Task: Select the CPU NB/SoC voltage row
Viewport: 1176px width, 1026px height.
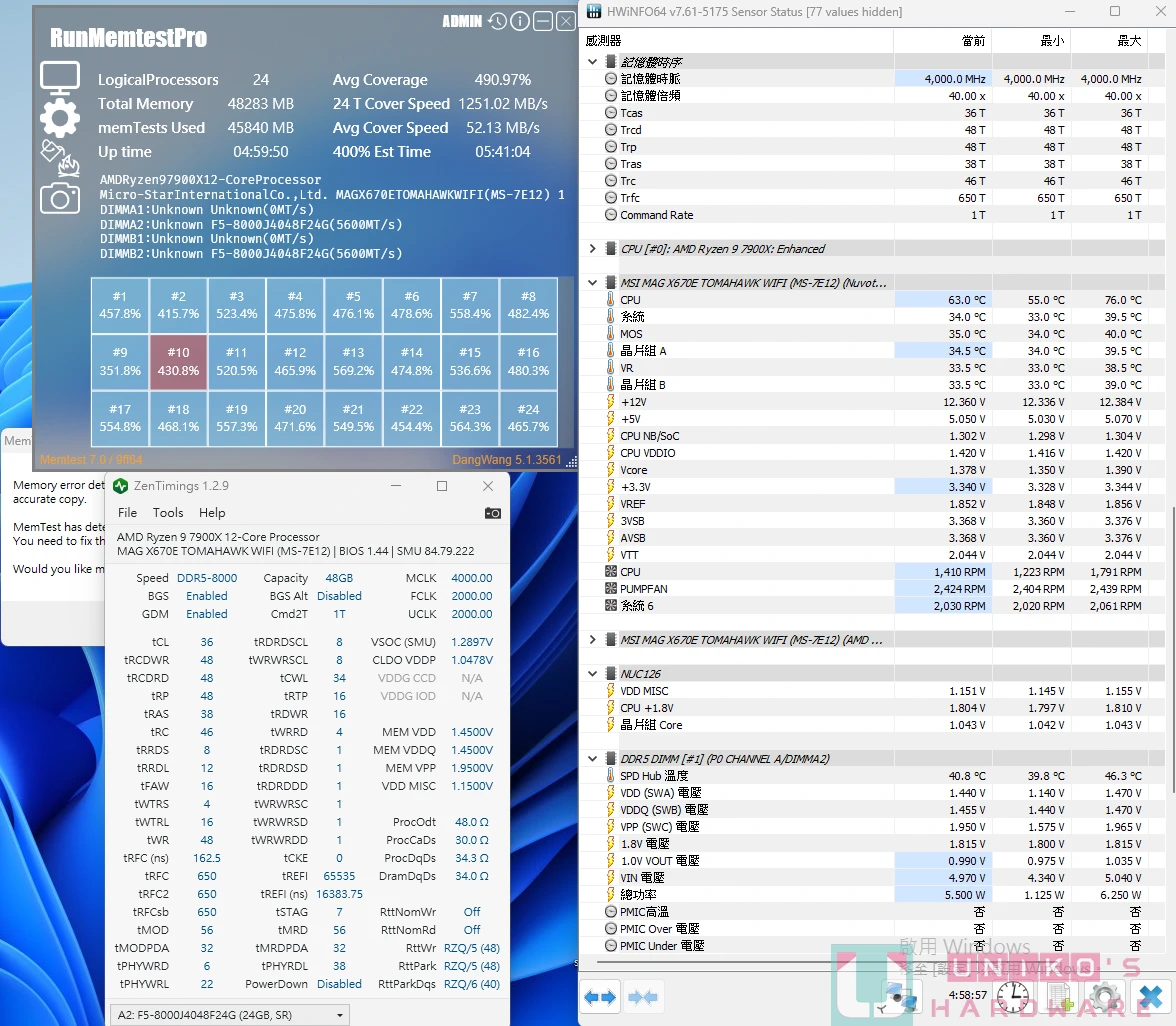Action: click(x=873, y=436)
